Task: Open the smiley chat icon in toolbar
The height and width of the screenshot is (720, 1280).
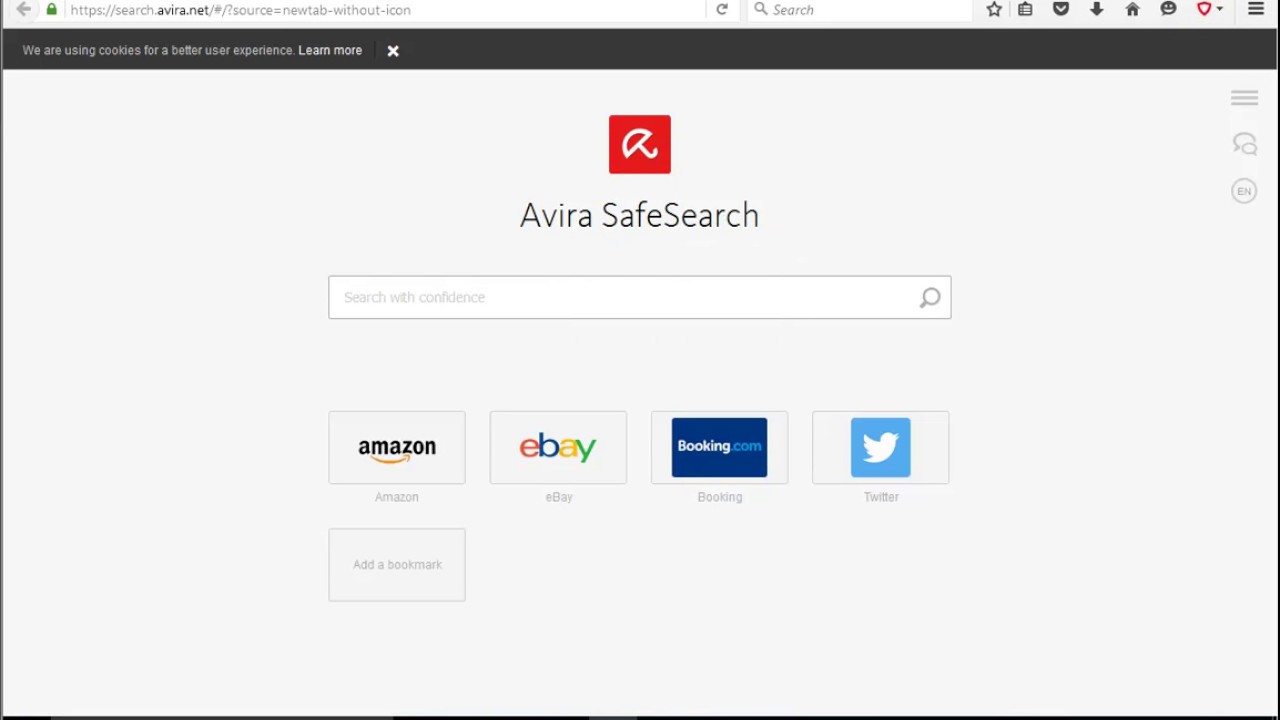Action: tap(1168, 9)
